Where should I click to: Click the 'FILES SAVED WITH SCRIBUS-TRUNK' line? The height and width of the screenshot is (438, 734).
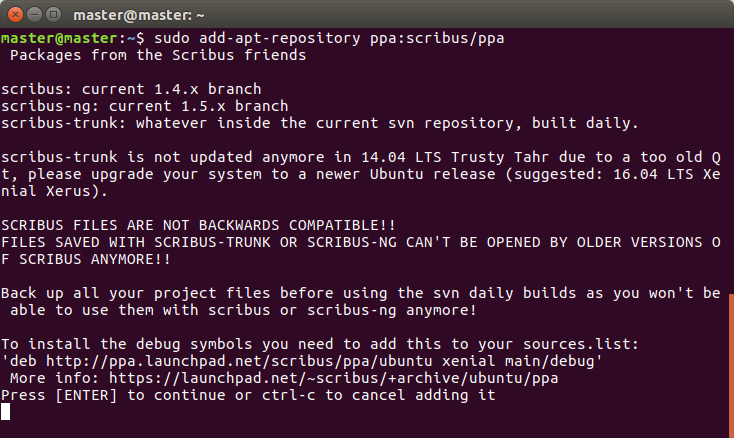tap(360, 242)
